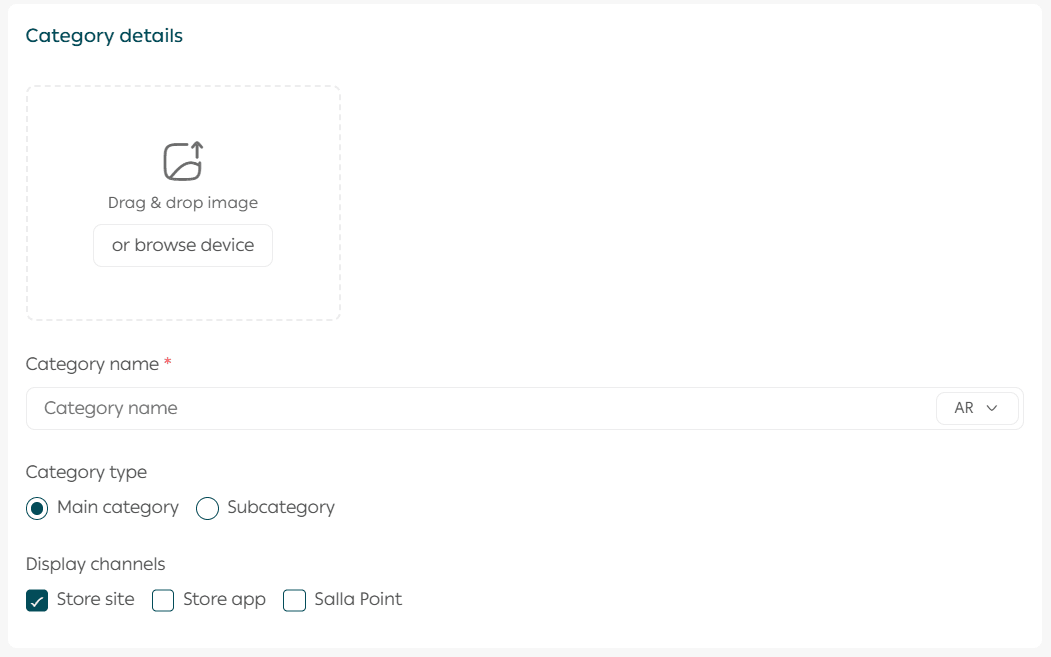This screenshot has height=657, width=1051.
Task: Enable the Store app checkbox
Action: [163, 600]
